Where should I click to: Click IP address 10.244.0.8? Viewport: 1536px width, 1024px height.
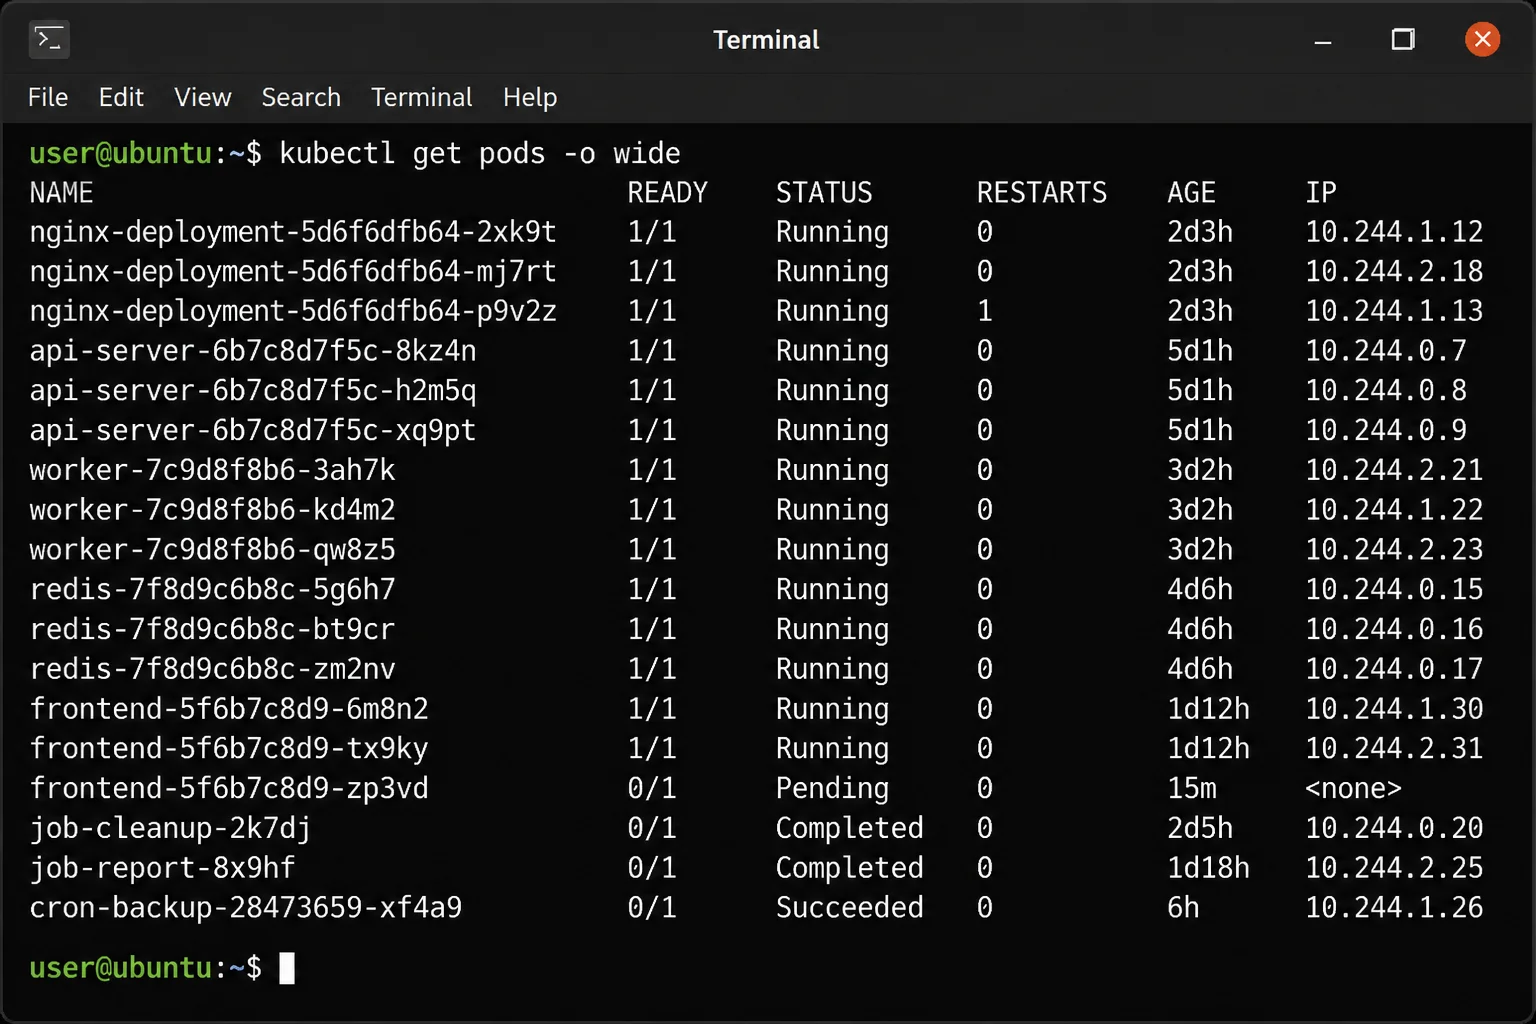click(1386, 391)
